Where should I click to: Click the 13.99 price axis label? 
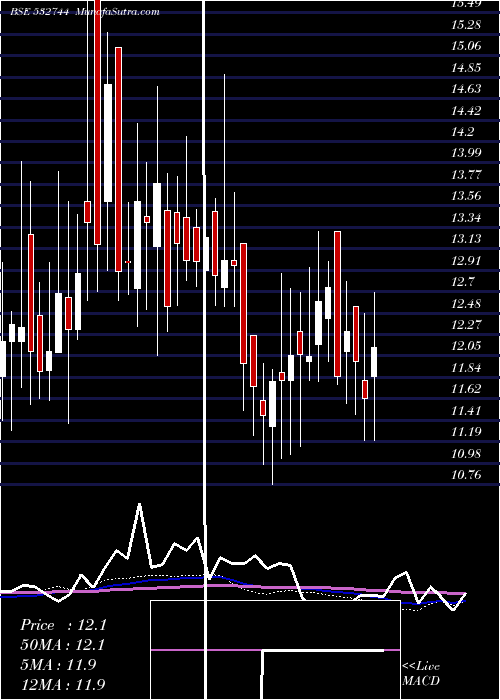466,153
